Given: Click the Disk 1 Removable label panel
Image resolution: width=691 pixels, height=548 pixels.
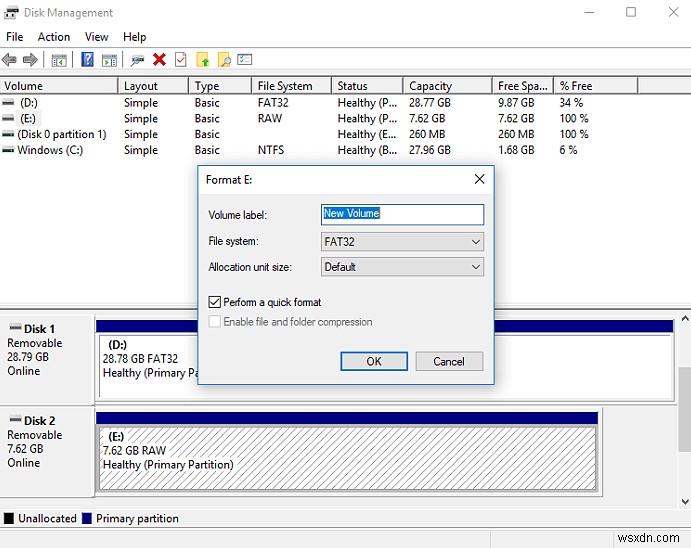Looking at the screenshot, I should pos(47,358).
